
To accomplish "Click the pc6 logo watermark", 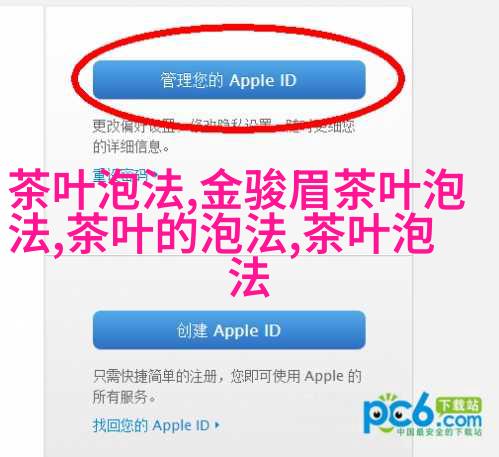I will (x=422, y=414).
